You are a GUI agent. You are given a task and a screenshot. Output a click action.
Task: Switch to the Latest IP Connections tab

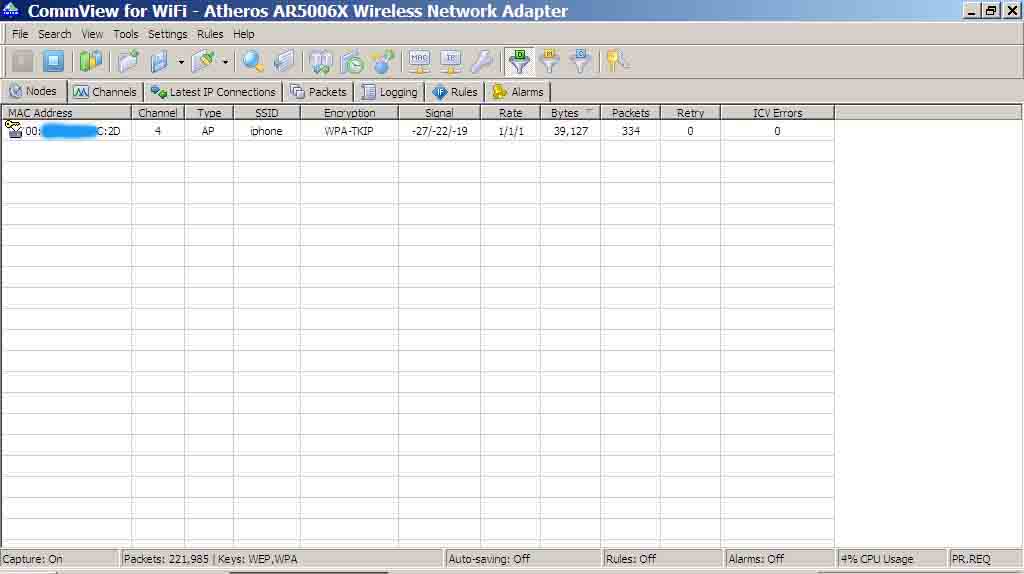[213, 92]
